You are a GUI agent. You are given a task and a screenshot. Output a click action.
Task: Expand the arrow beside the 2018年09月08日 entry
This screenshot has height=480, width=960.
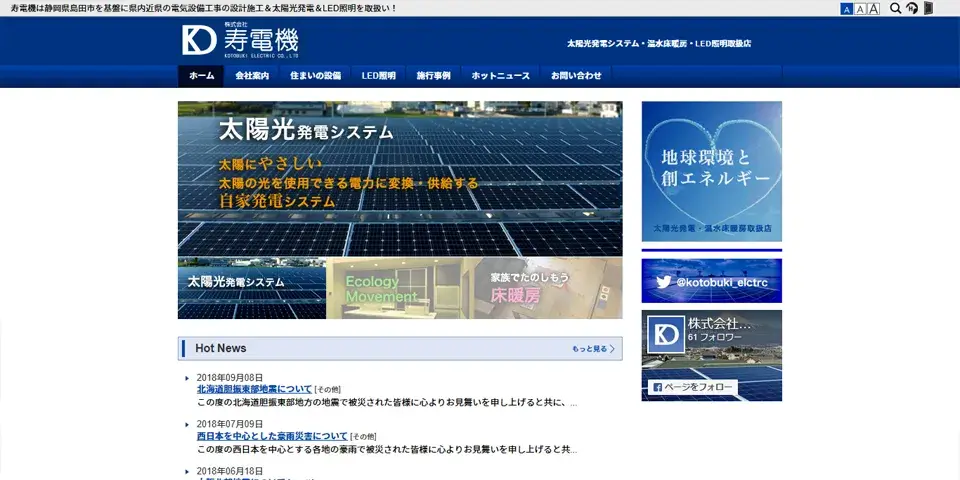coord(187,378)
